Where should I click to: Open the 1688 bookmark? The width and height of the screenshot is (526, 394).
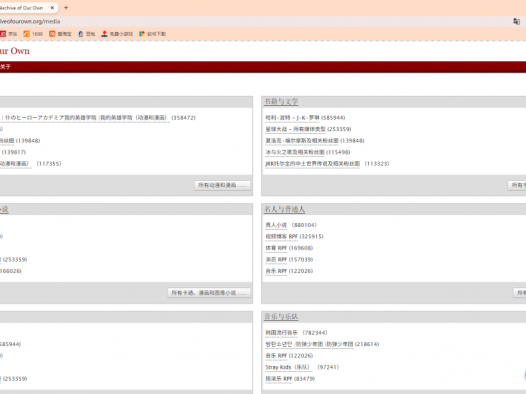point(33,34)
